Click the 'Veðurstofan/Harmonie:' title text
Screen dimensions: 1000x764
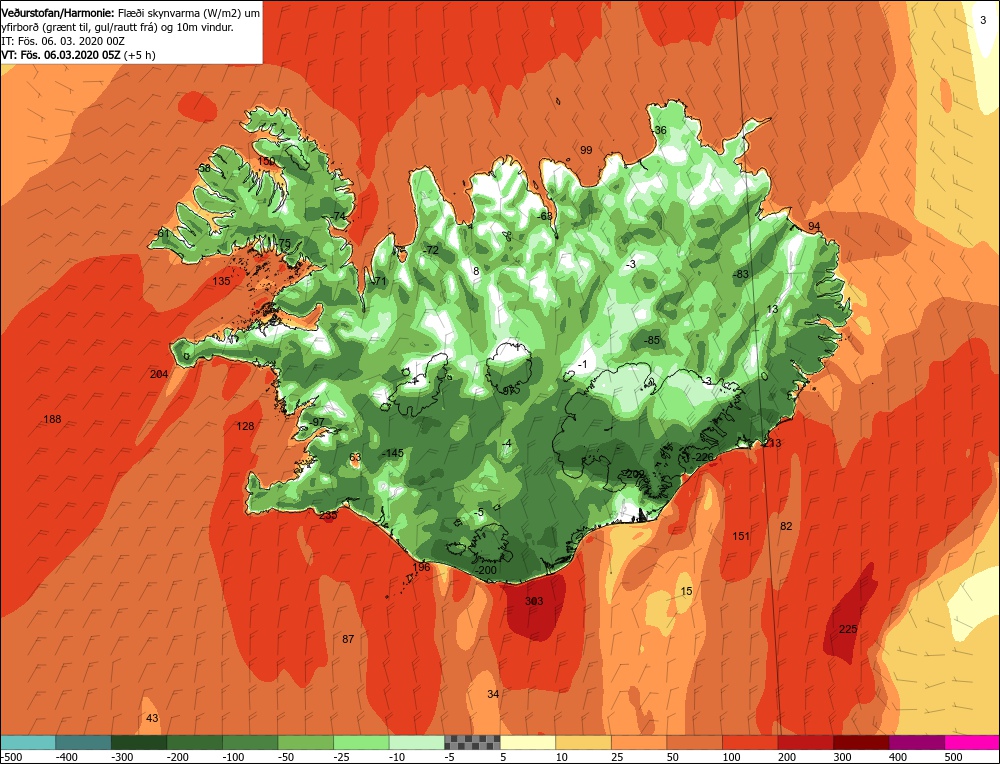pos(59,13)
